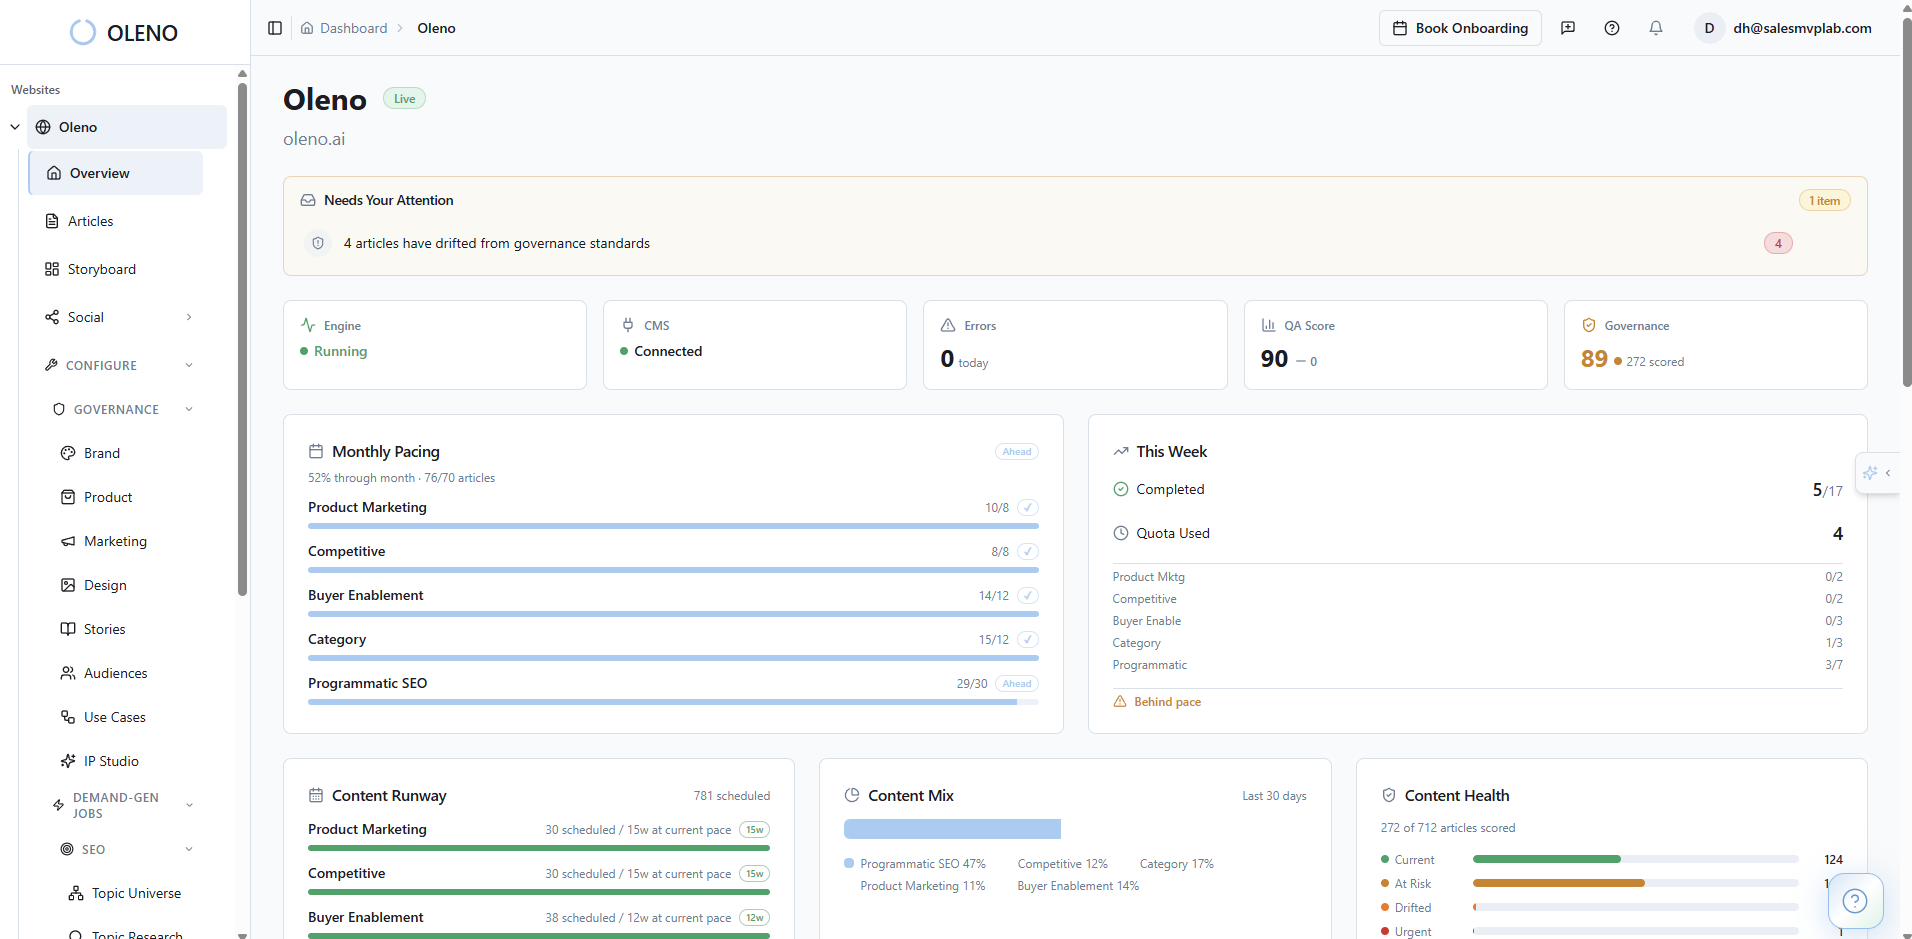Click the Competitive pacing checkmark
Screen dimensions: 1912x939
point(1028,552)
